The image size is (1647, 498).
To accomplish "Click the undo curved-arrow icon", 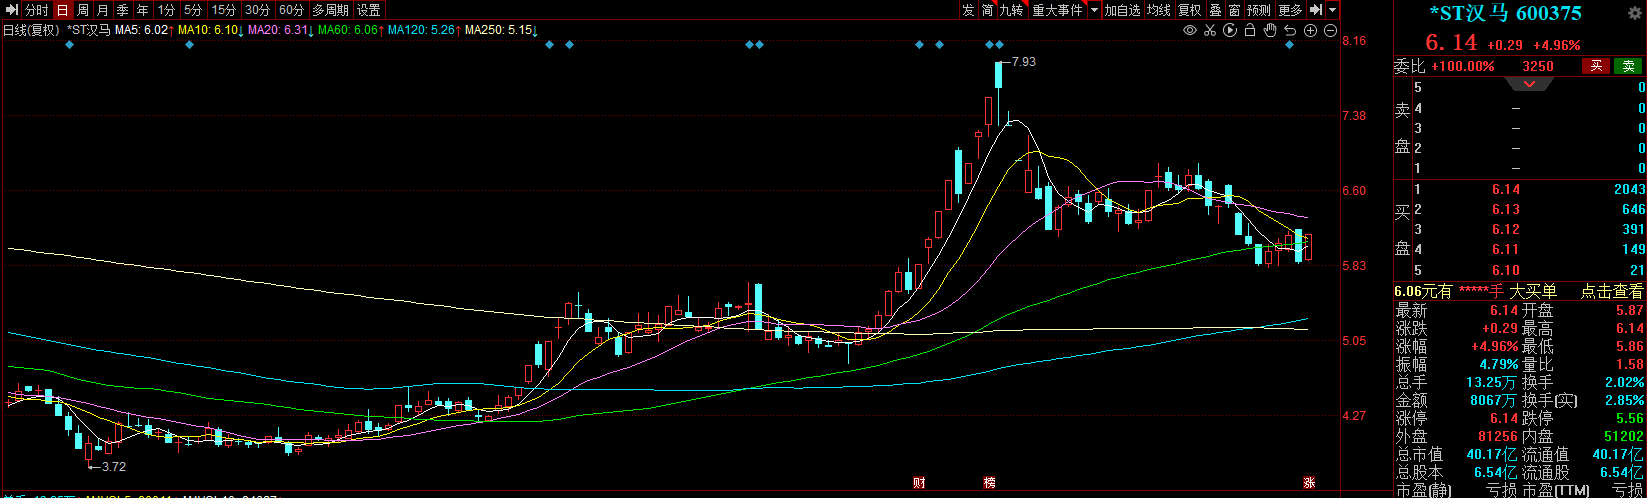I will pos(1290,31).
